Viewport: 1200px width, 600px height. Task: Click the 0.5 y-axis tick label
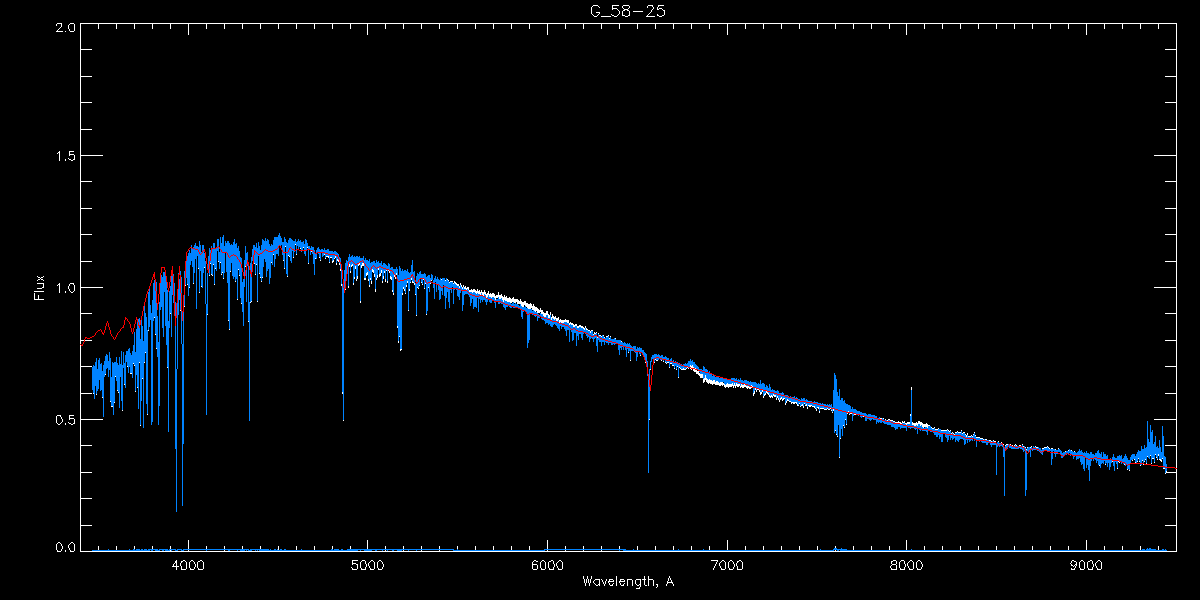pyautogui.click(x=62, y=419)
